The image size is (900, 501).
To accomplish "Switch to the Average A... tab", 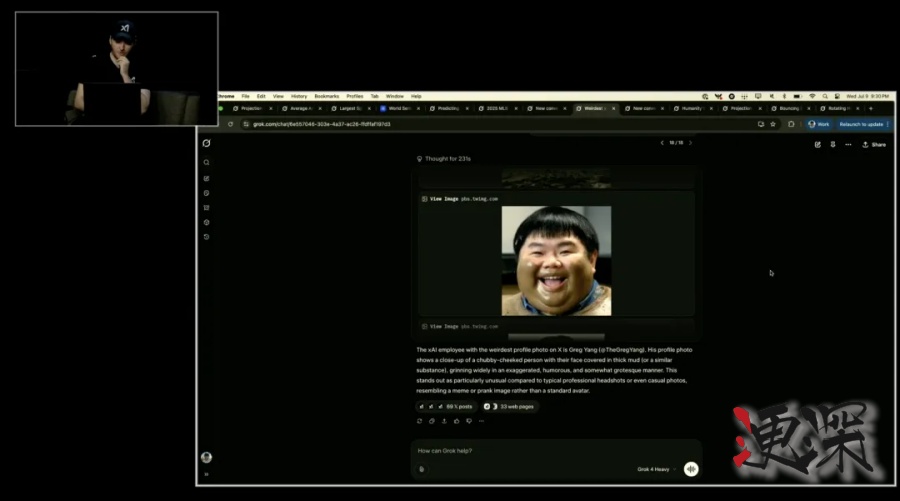I will [300, 108].
